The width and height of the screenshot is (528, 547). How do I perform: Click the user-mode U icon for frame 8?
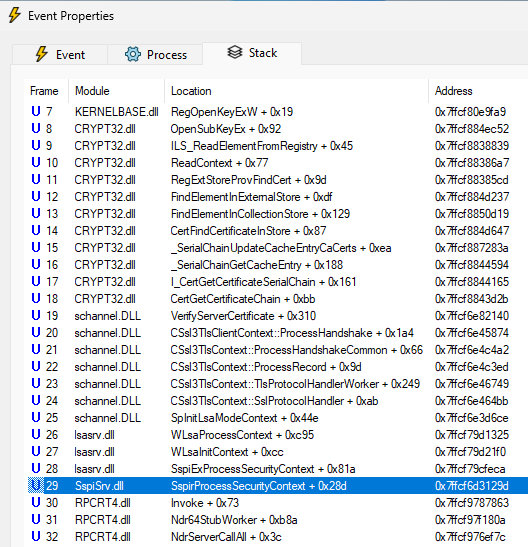[x=36, y=129]
